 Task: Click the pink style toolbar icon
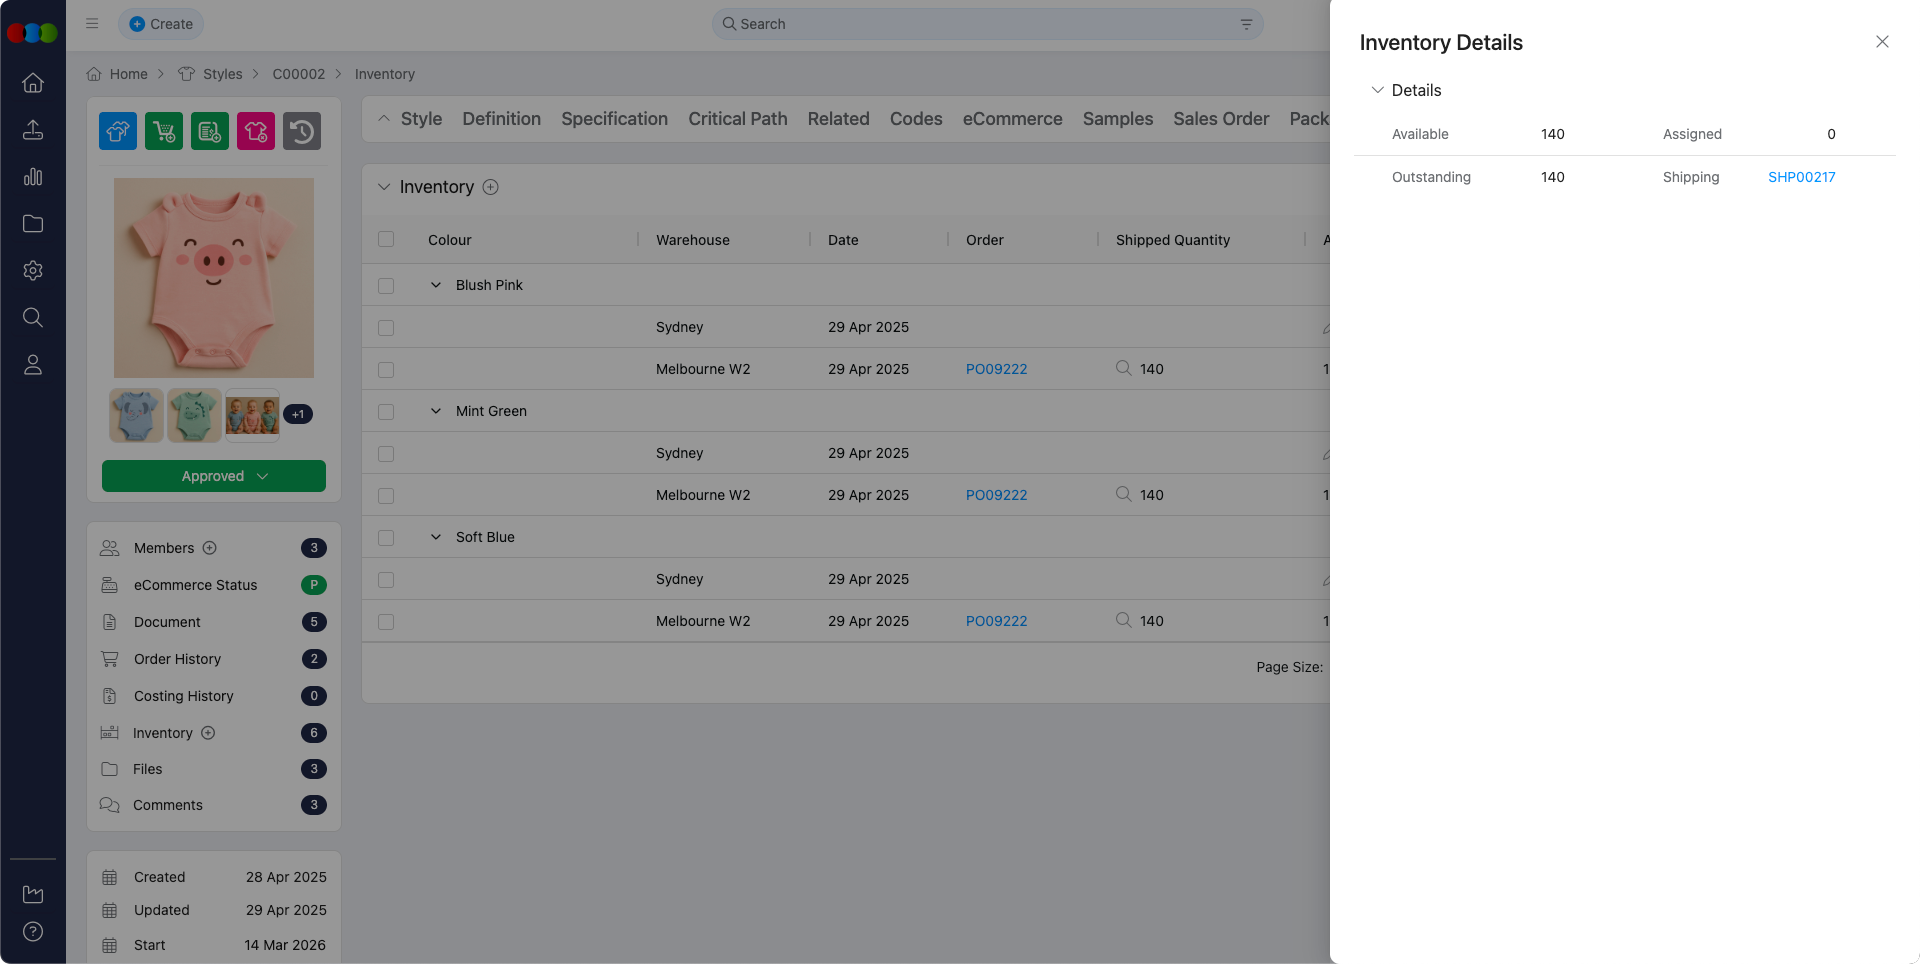coord(256,132)
